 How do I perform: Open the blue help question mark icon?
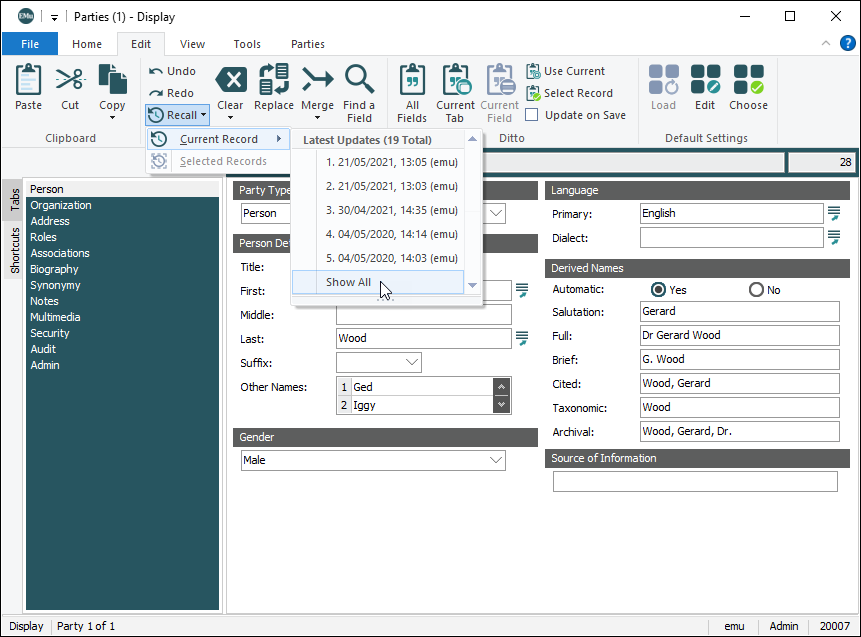(x=847, y=43)
